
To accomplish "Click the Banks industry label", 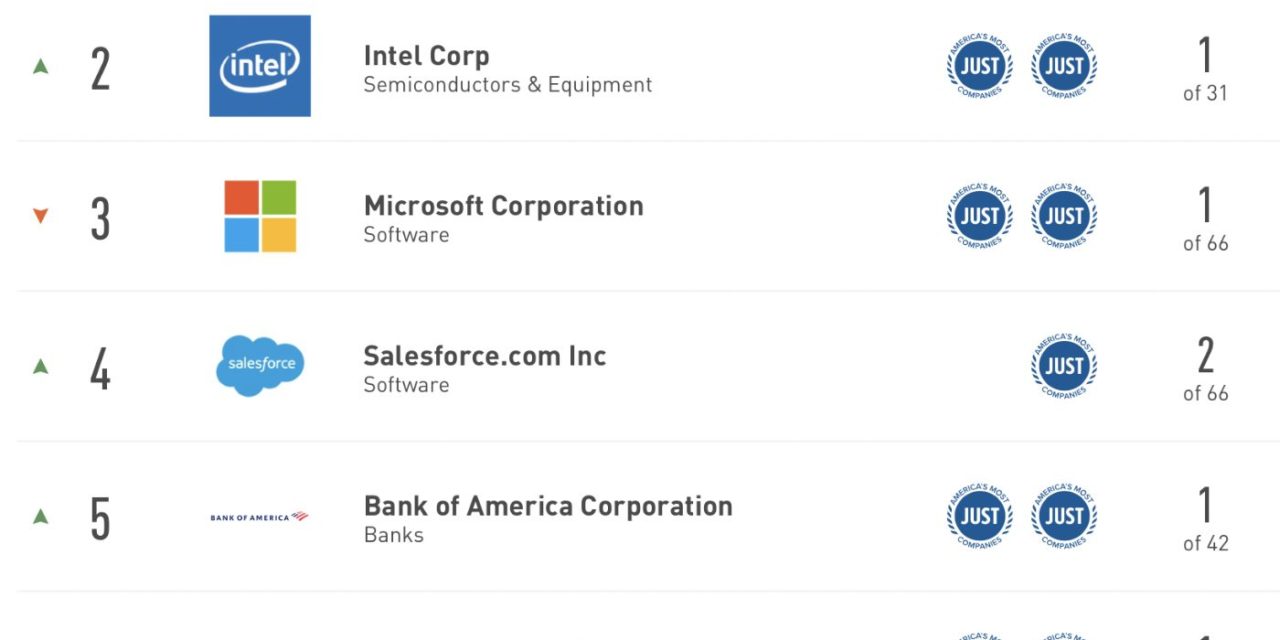I will click(x=393, y=535).
